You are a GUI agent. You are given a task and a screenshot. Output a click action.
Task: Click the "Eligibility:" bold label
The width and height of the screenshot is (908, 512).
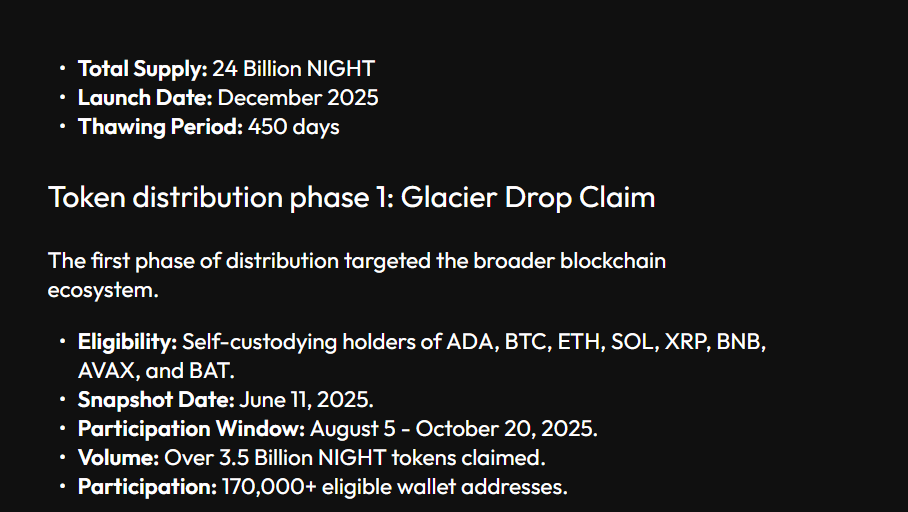pyautogui.click(x=127, y=342)
